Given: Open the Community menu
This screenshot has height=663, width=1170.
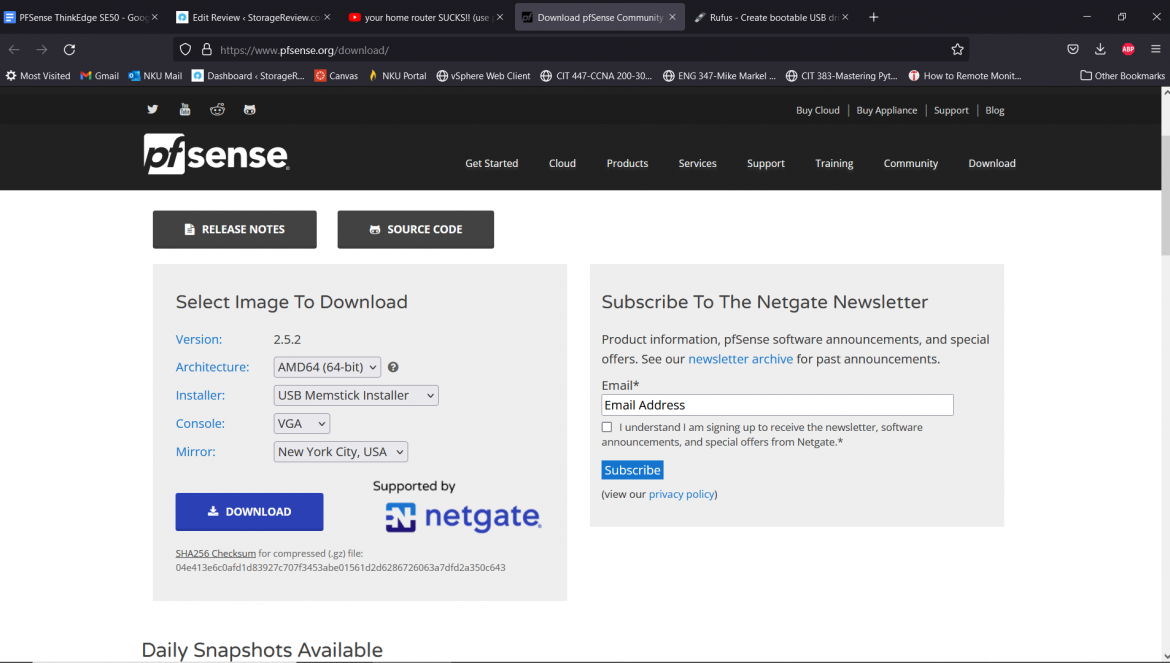Looking at the screenshot, I should [911, 163].
